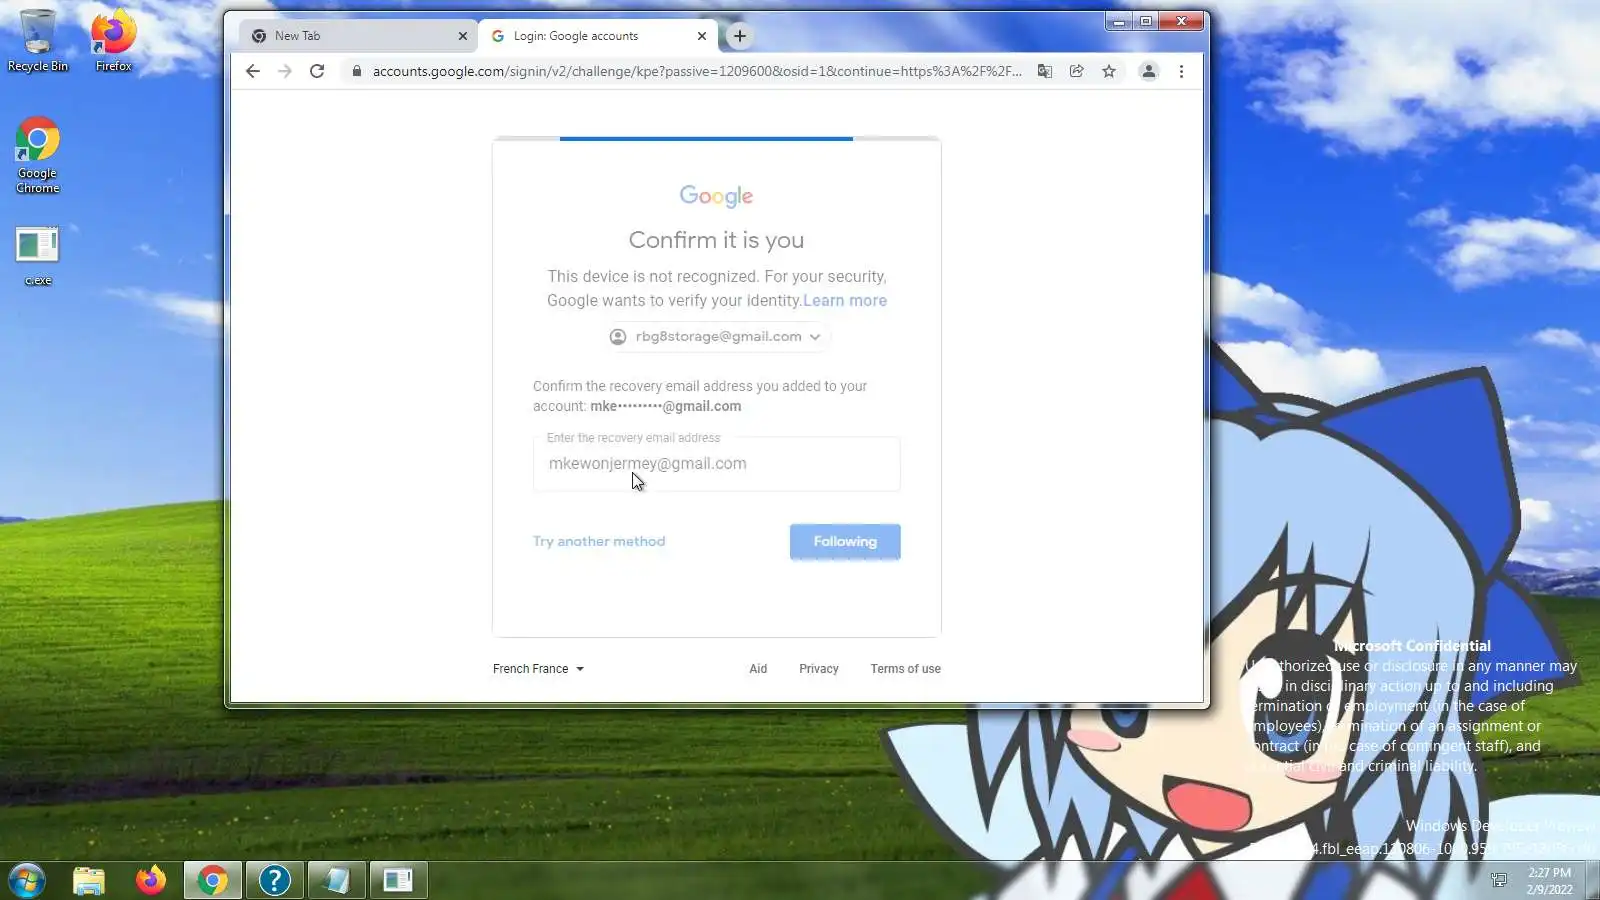Open the Terms of use link
This screenshot has height=900, width=1600.
point(905,669)
